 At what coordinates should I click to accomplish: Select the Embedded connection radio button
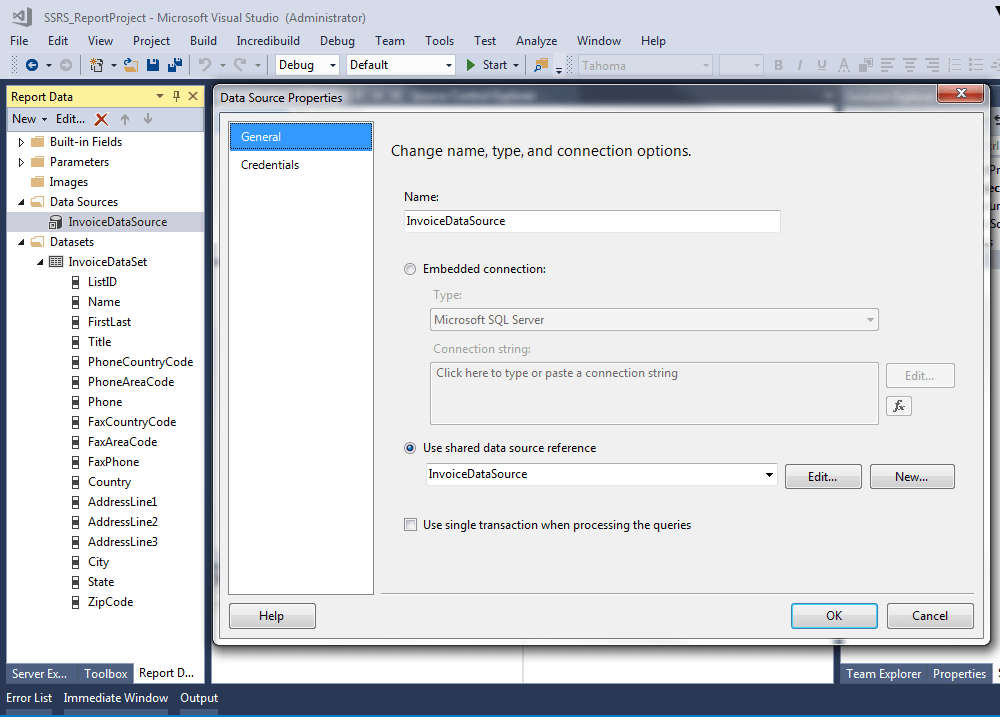[410, 268]
